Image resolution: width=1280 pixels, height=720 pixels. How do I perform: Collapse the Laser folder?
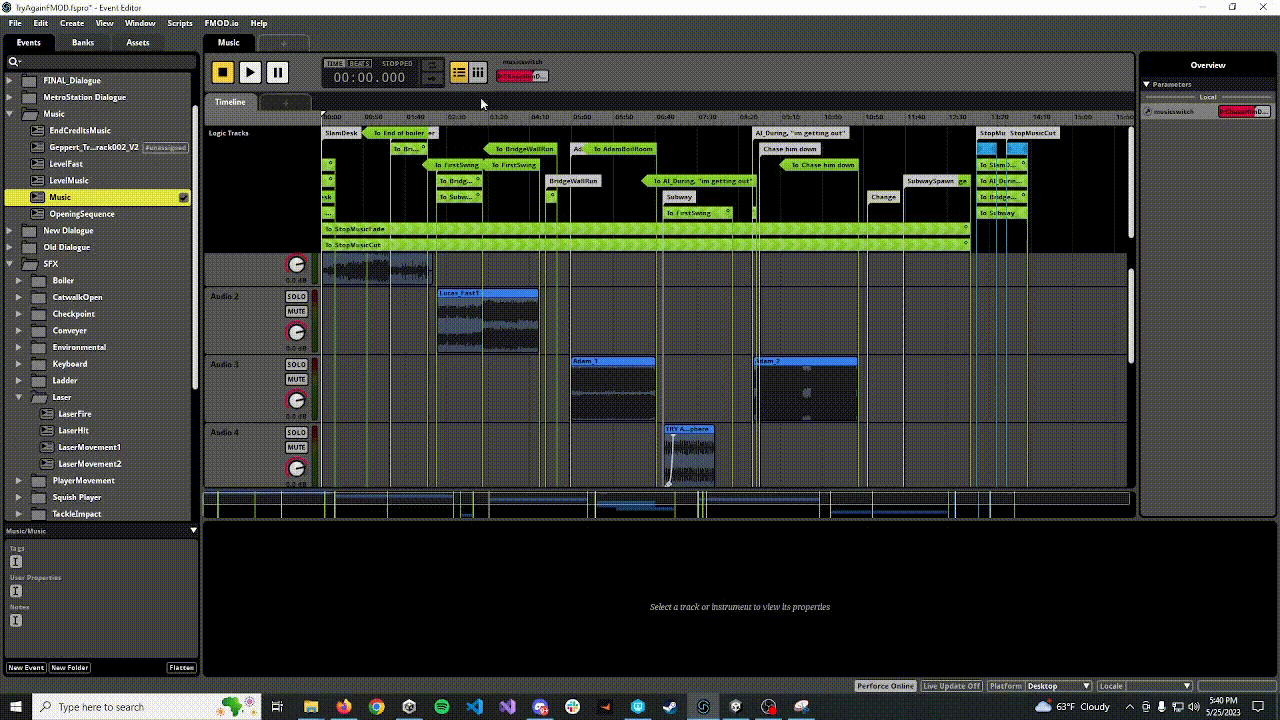(x=19, y=397)
